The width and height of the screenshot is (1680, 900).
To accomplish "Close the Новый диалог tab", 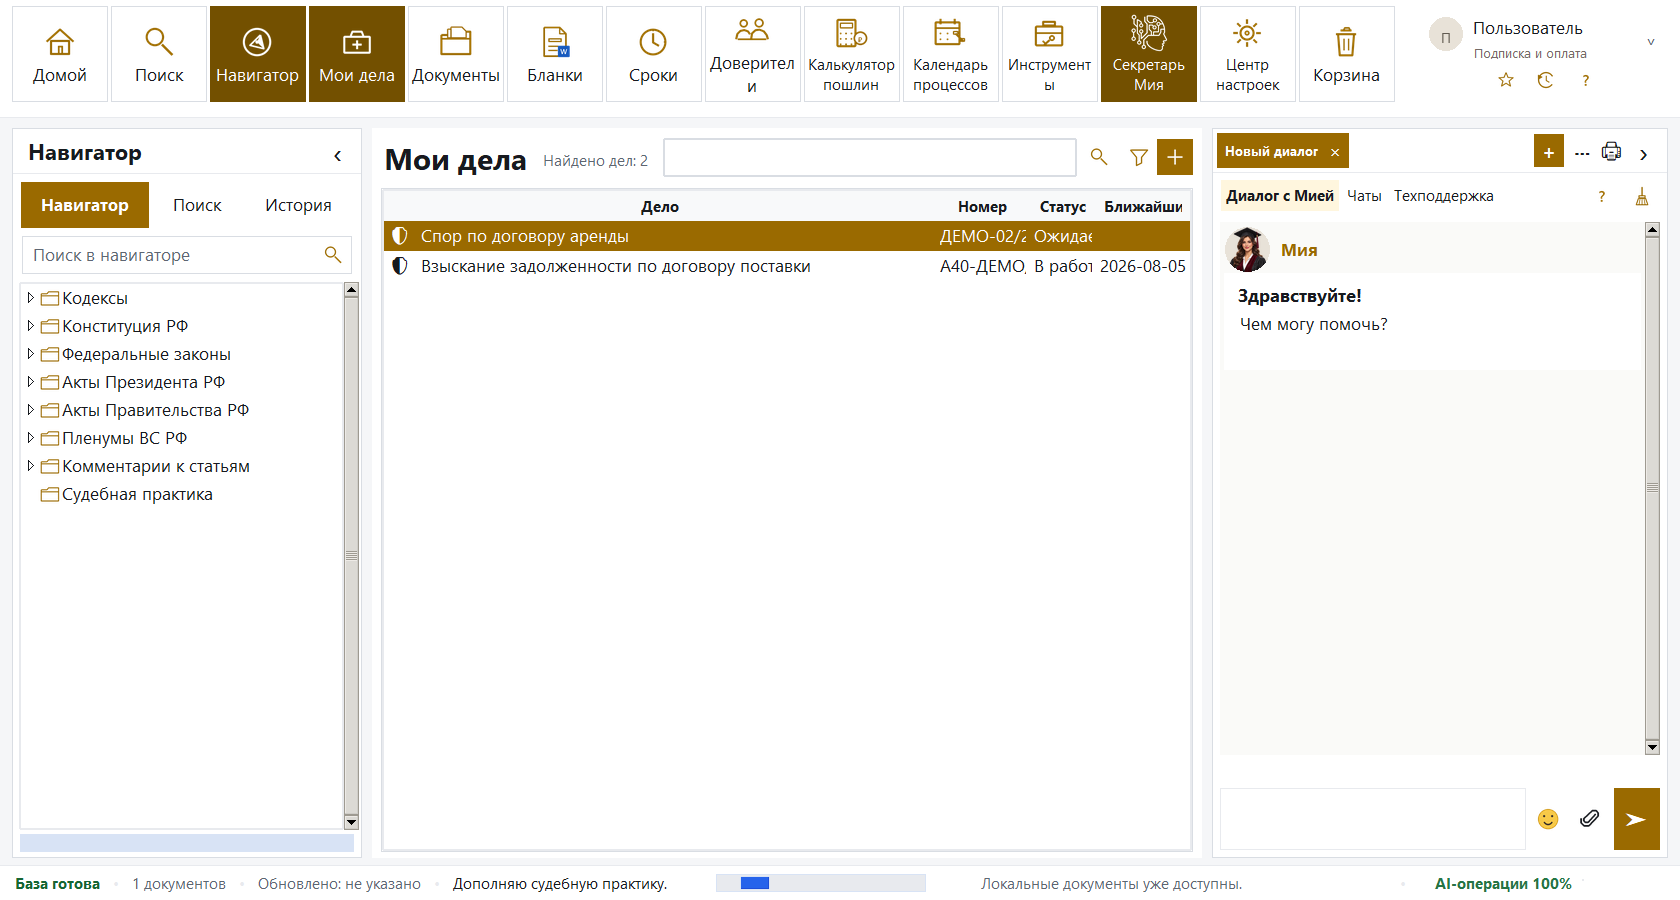I will 1335,152.
